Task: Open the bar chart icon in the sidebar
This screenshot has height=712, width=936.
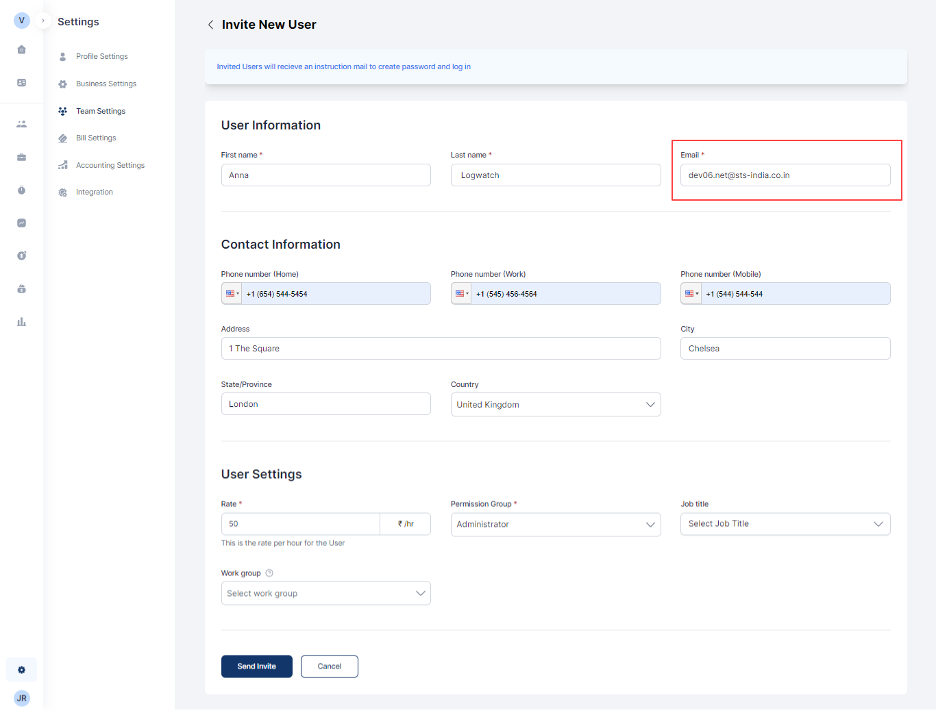Action: [21, 322]
